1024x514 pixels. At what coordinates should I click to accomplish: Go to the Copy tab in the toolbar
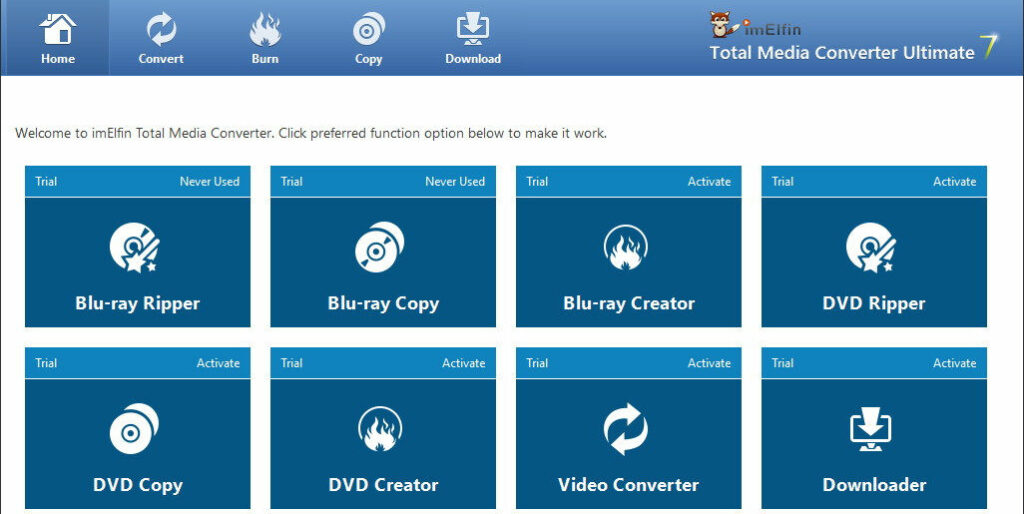pyautogui.click(x=368, y=38)
